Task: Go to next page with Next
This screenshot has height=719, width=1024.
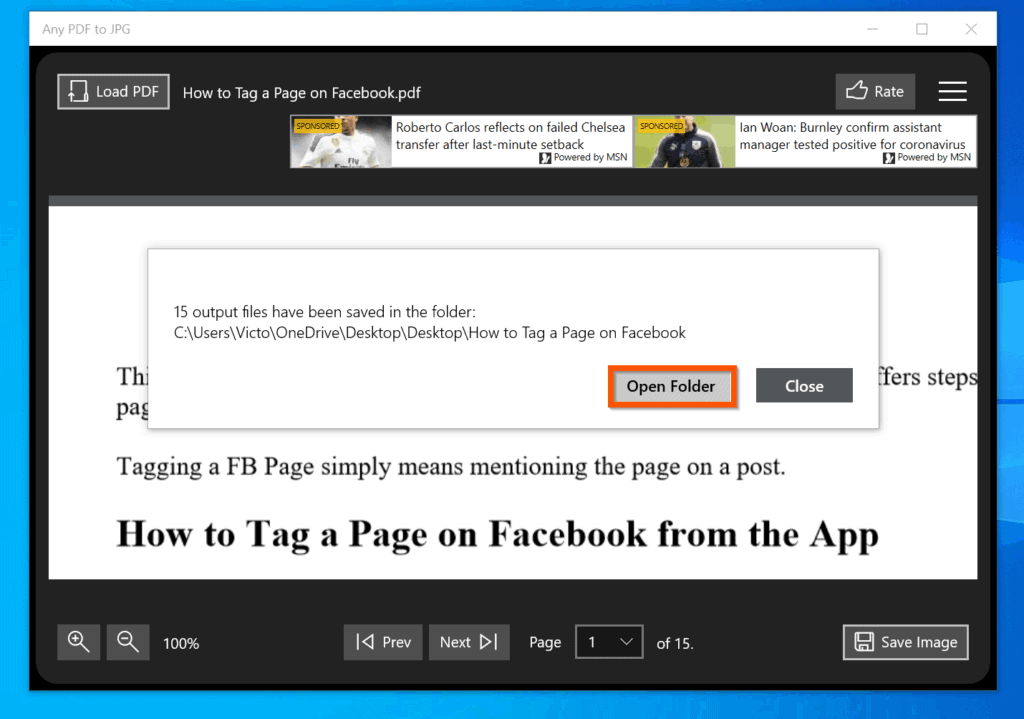Action: 469,642
